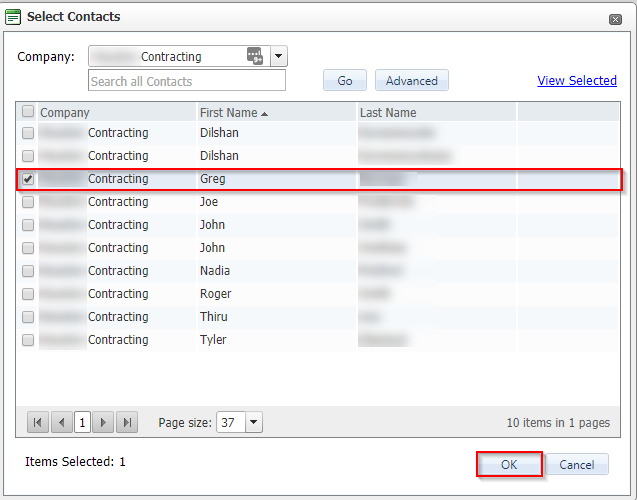Click the Page size value field
Screen dimensions: 637x500
click(x=231, y=422)
